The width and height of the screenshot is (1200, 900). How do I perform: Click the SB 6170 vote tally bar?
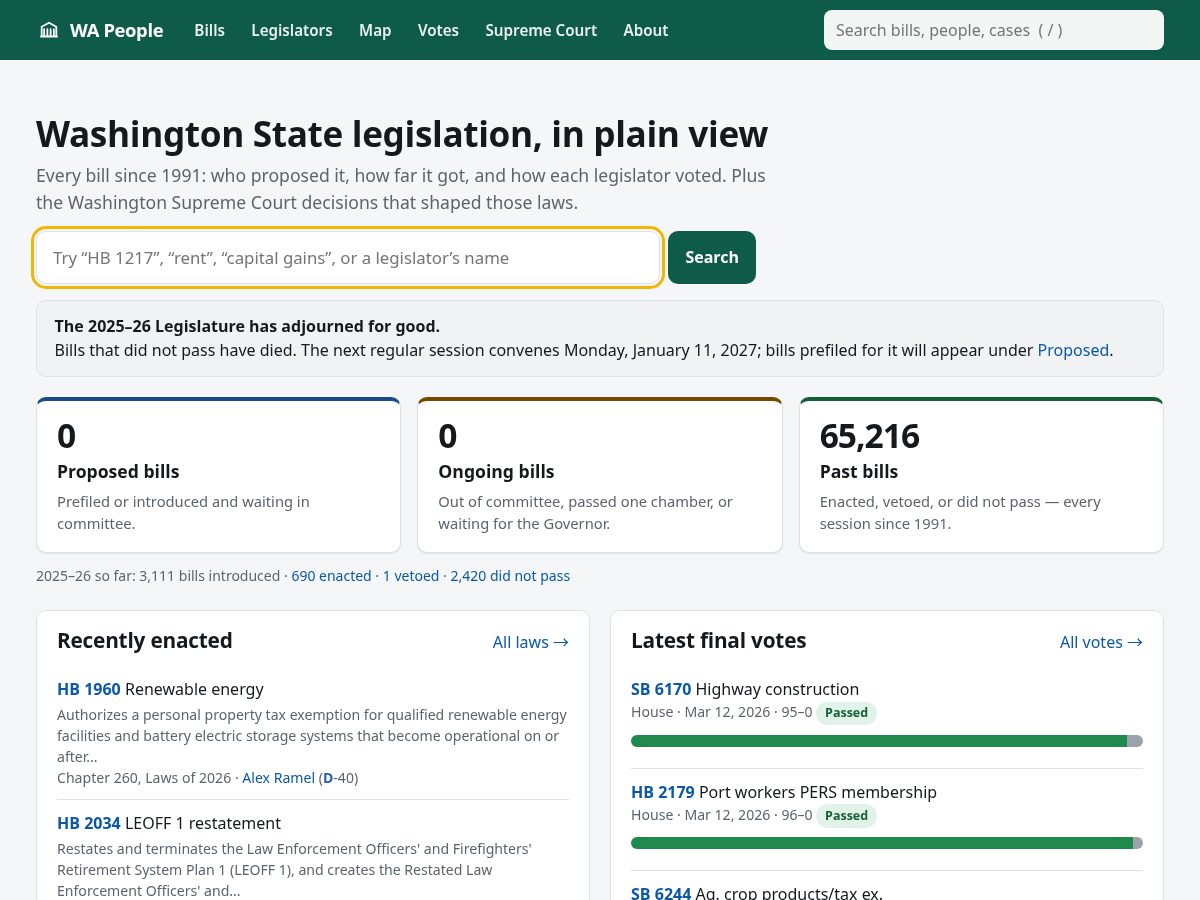point(887,741)
